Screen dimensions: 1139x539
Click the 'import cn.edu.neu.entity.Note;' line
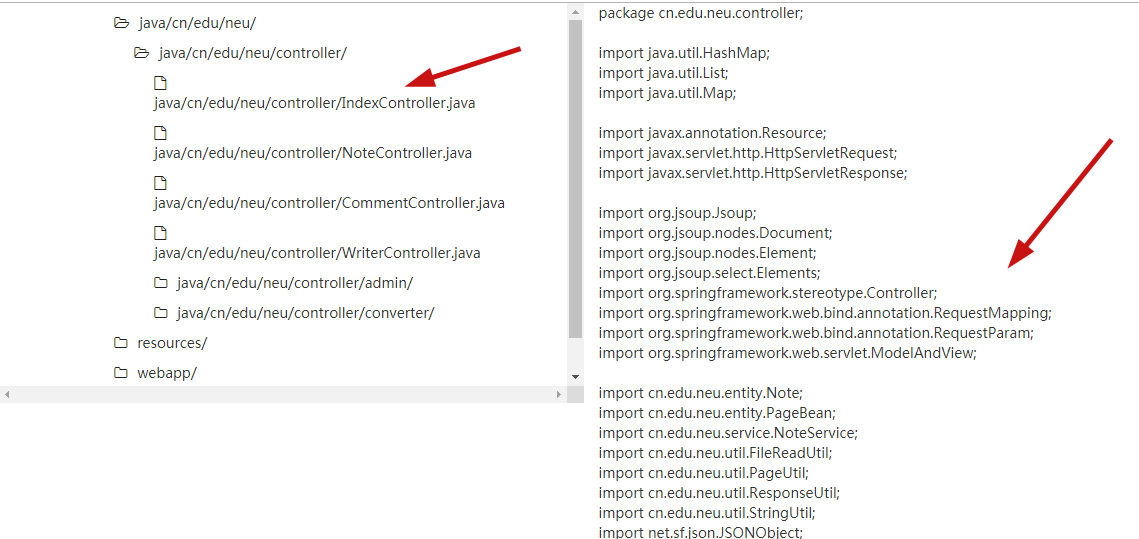[x=700, y=393]
